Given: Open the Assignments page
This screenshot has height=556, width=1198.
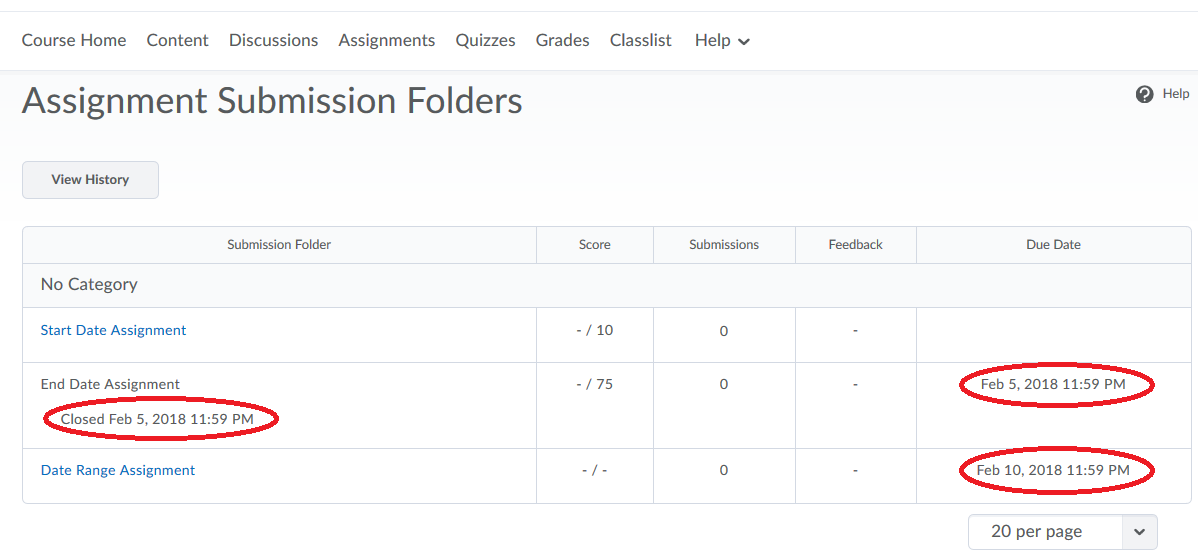Looking at the screenshot, I should coord(386,41).
